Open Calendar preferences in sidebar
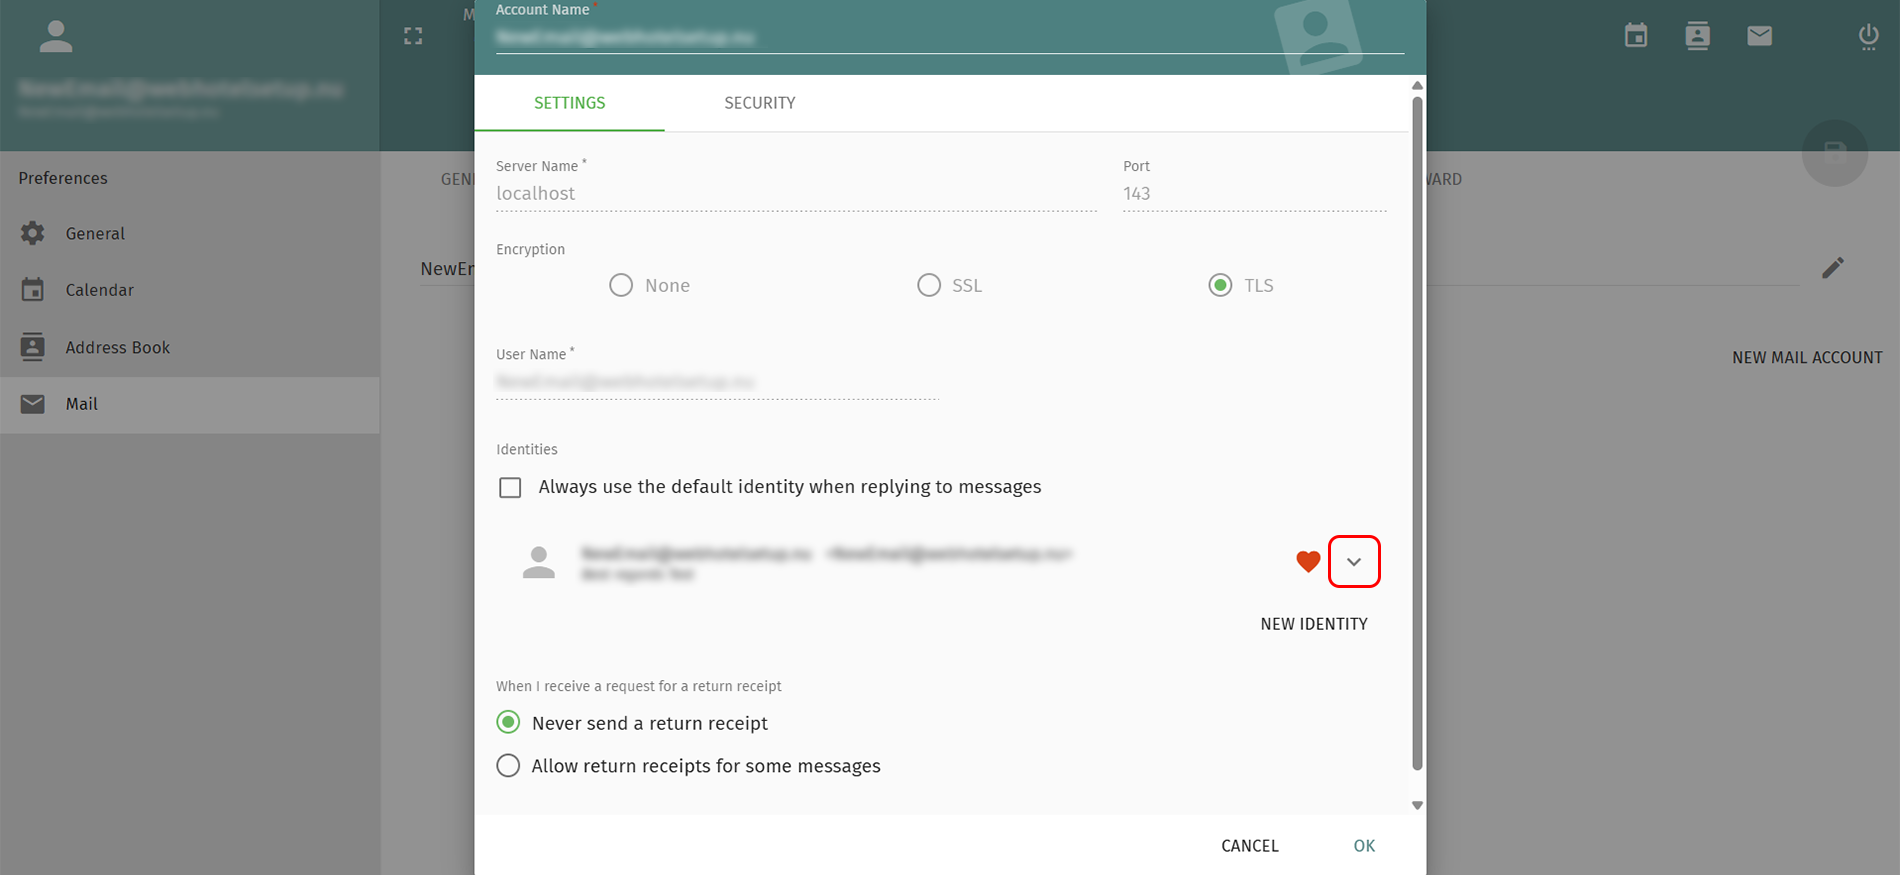 click(x=99, y=290)
